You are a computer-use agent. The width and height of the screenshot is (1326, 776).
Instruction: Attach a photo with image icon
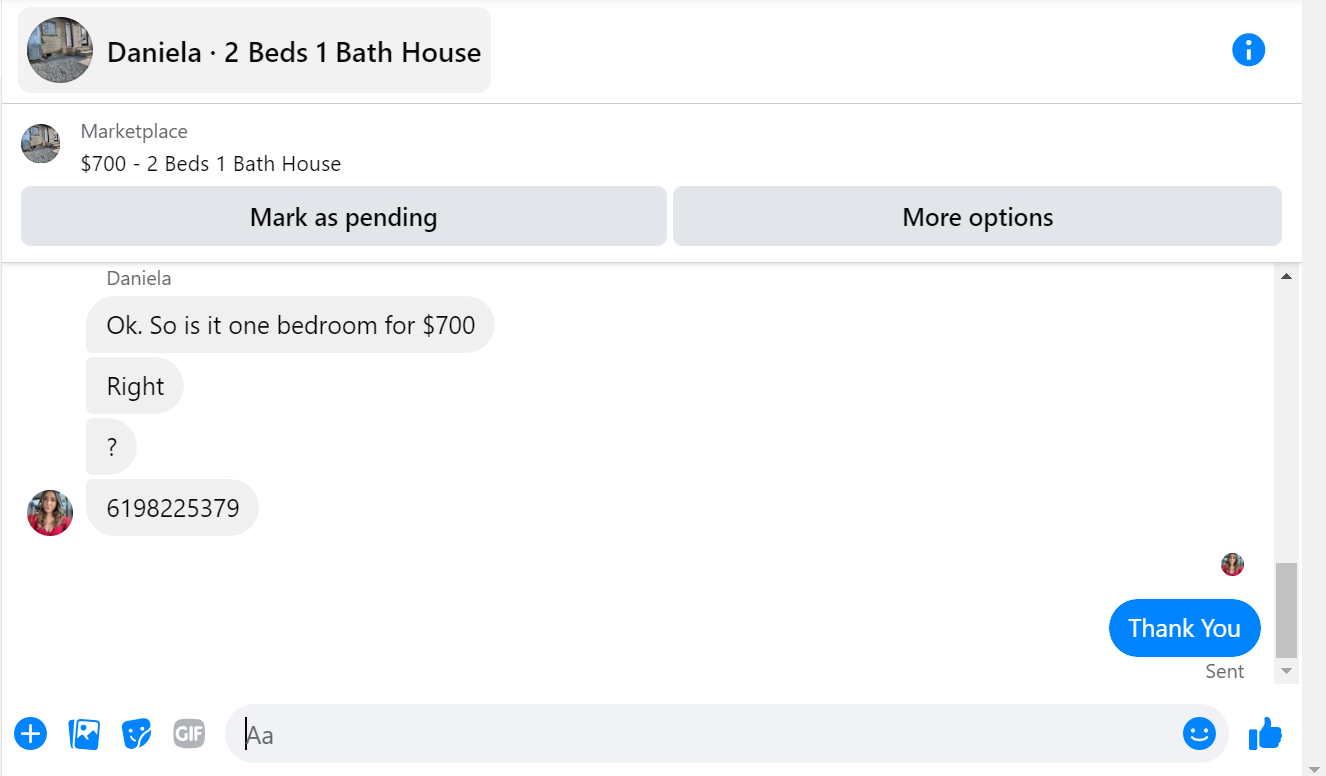pyautogui.click(x=84, y=734)
